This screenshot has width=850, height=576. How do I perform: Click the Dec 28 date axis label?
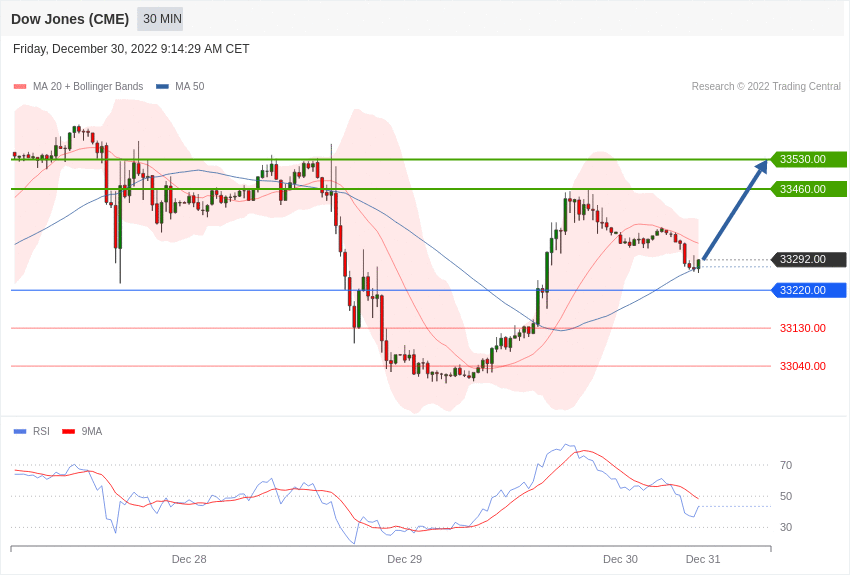(189, 559)
